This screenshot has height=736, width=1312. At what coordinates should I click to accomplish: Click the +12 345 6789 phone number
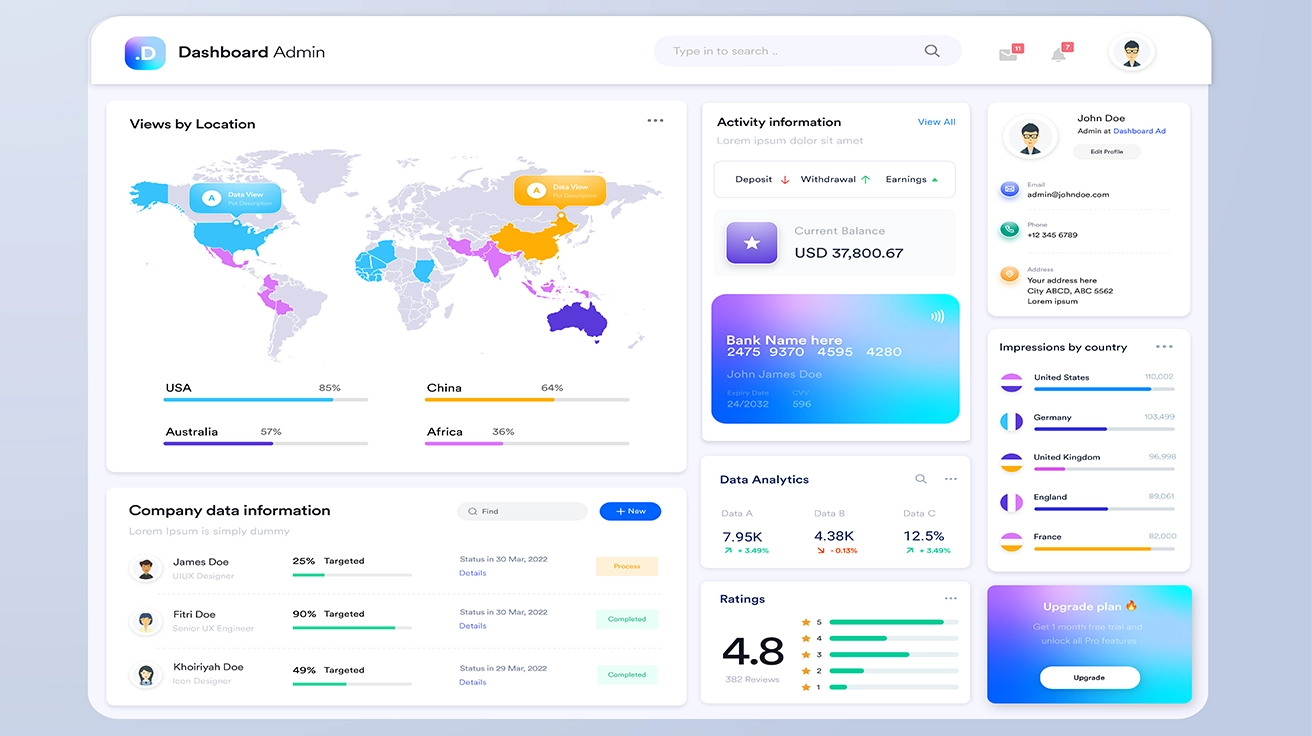click(1052, 235)
